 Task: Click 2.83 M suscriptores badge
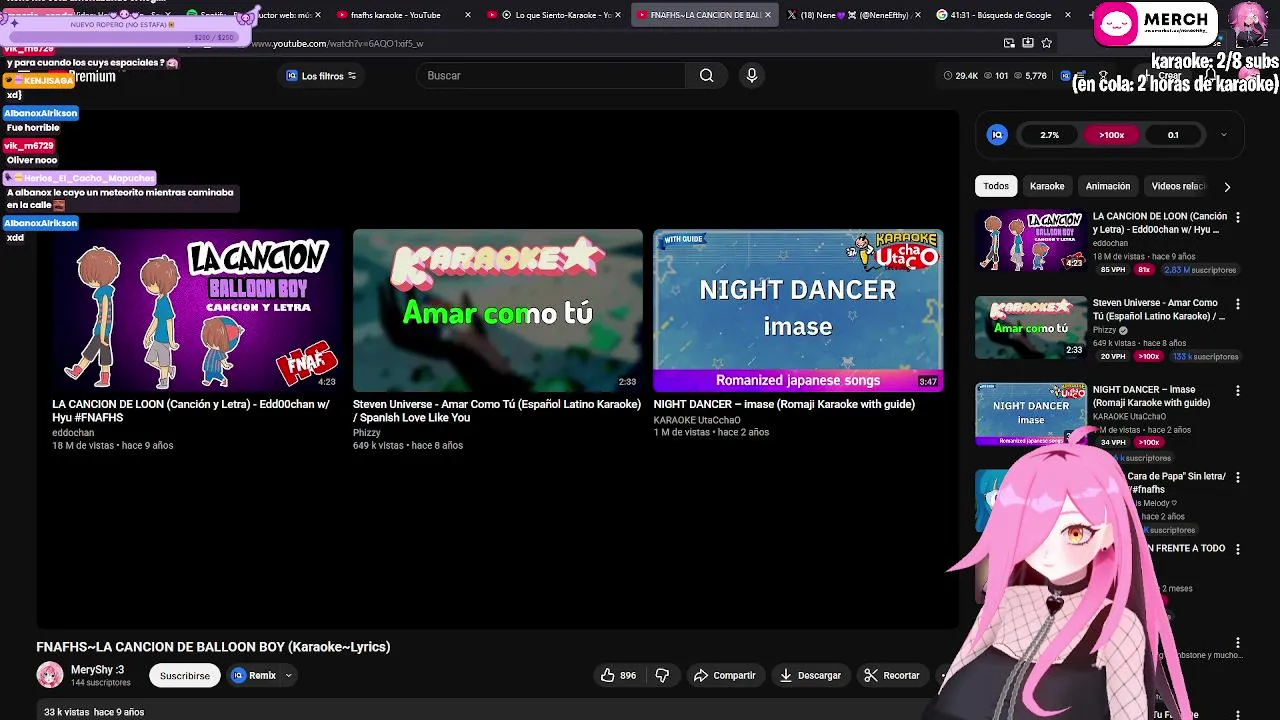(x=1200, y=270)
